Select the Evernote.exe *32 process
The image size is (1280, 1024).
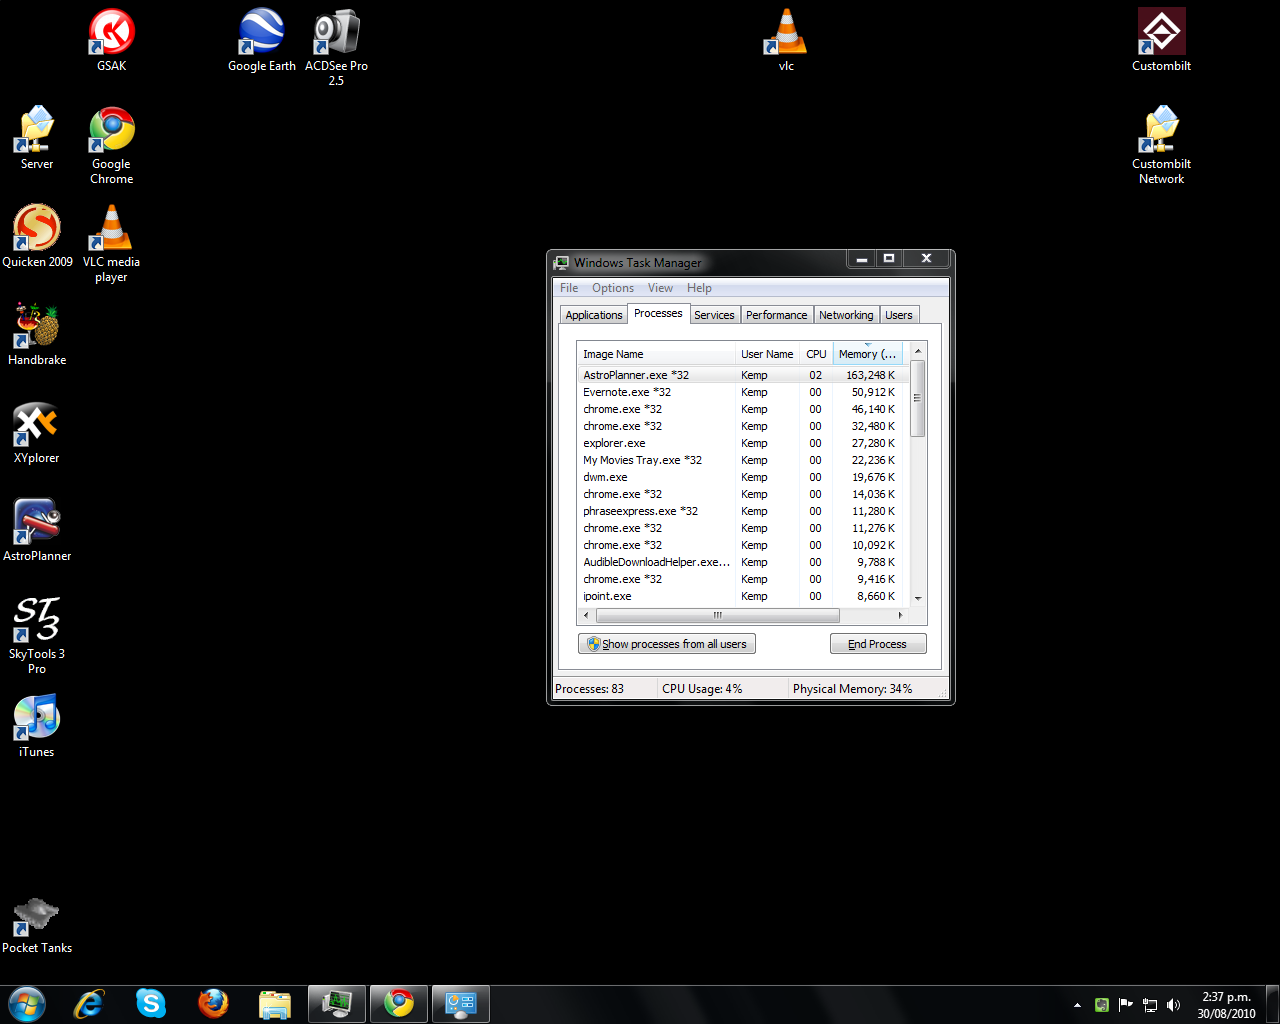point(743,392)
